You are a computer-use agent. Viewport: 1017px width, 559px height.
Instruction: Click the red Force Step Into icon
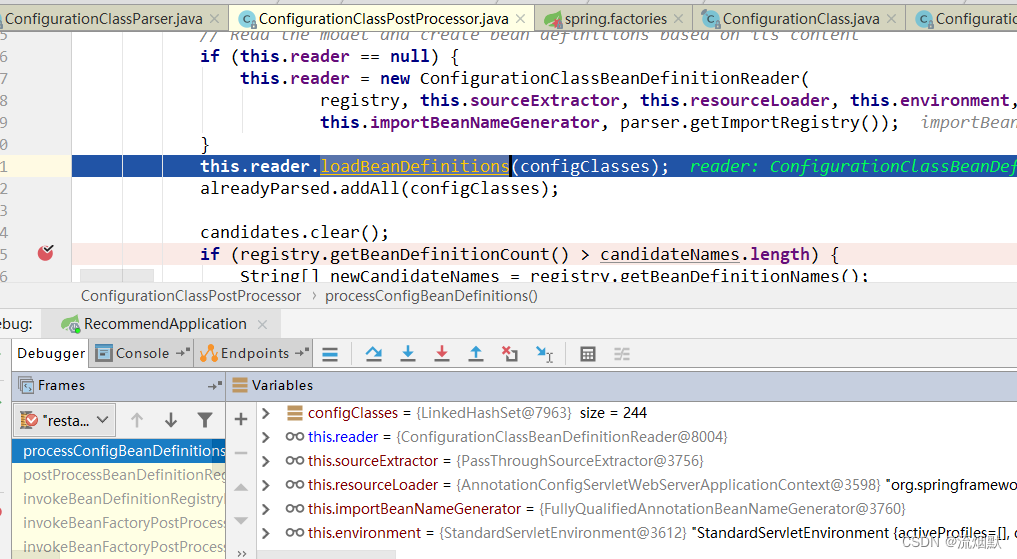pyautogui.click(x=442, y=354)
